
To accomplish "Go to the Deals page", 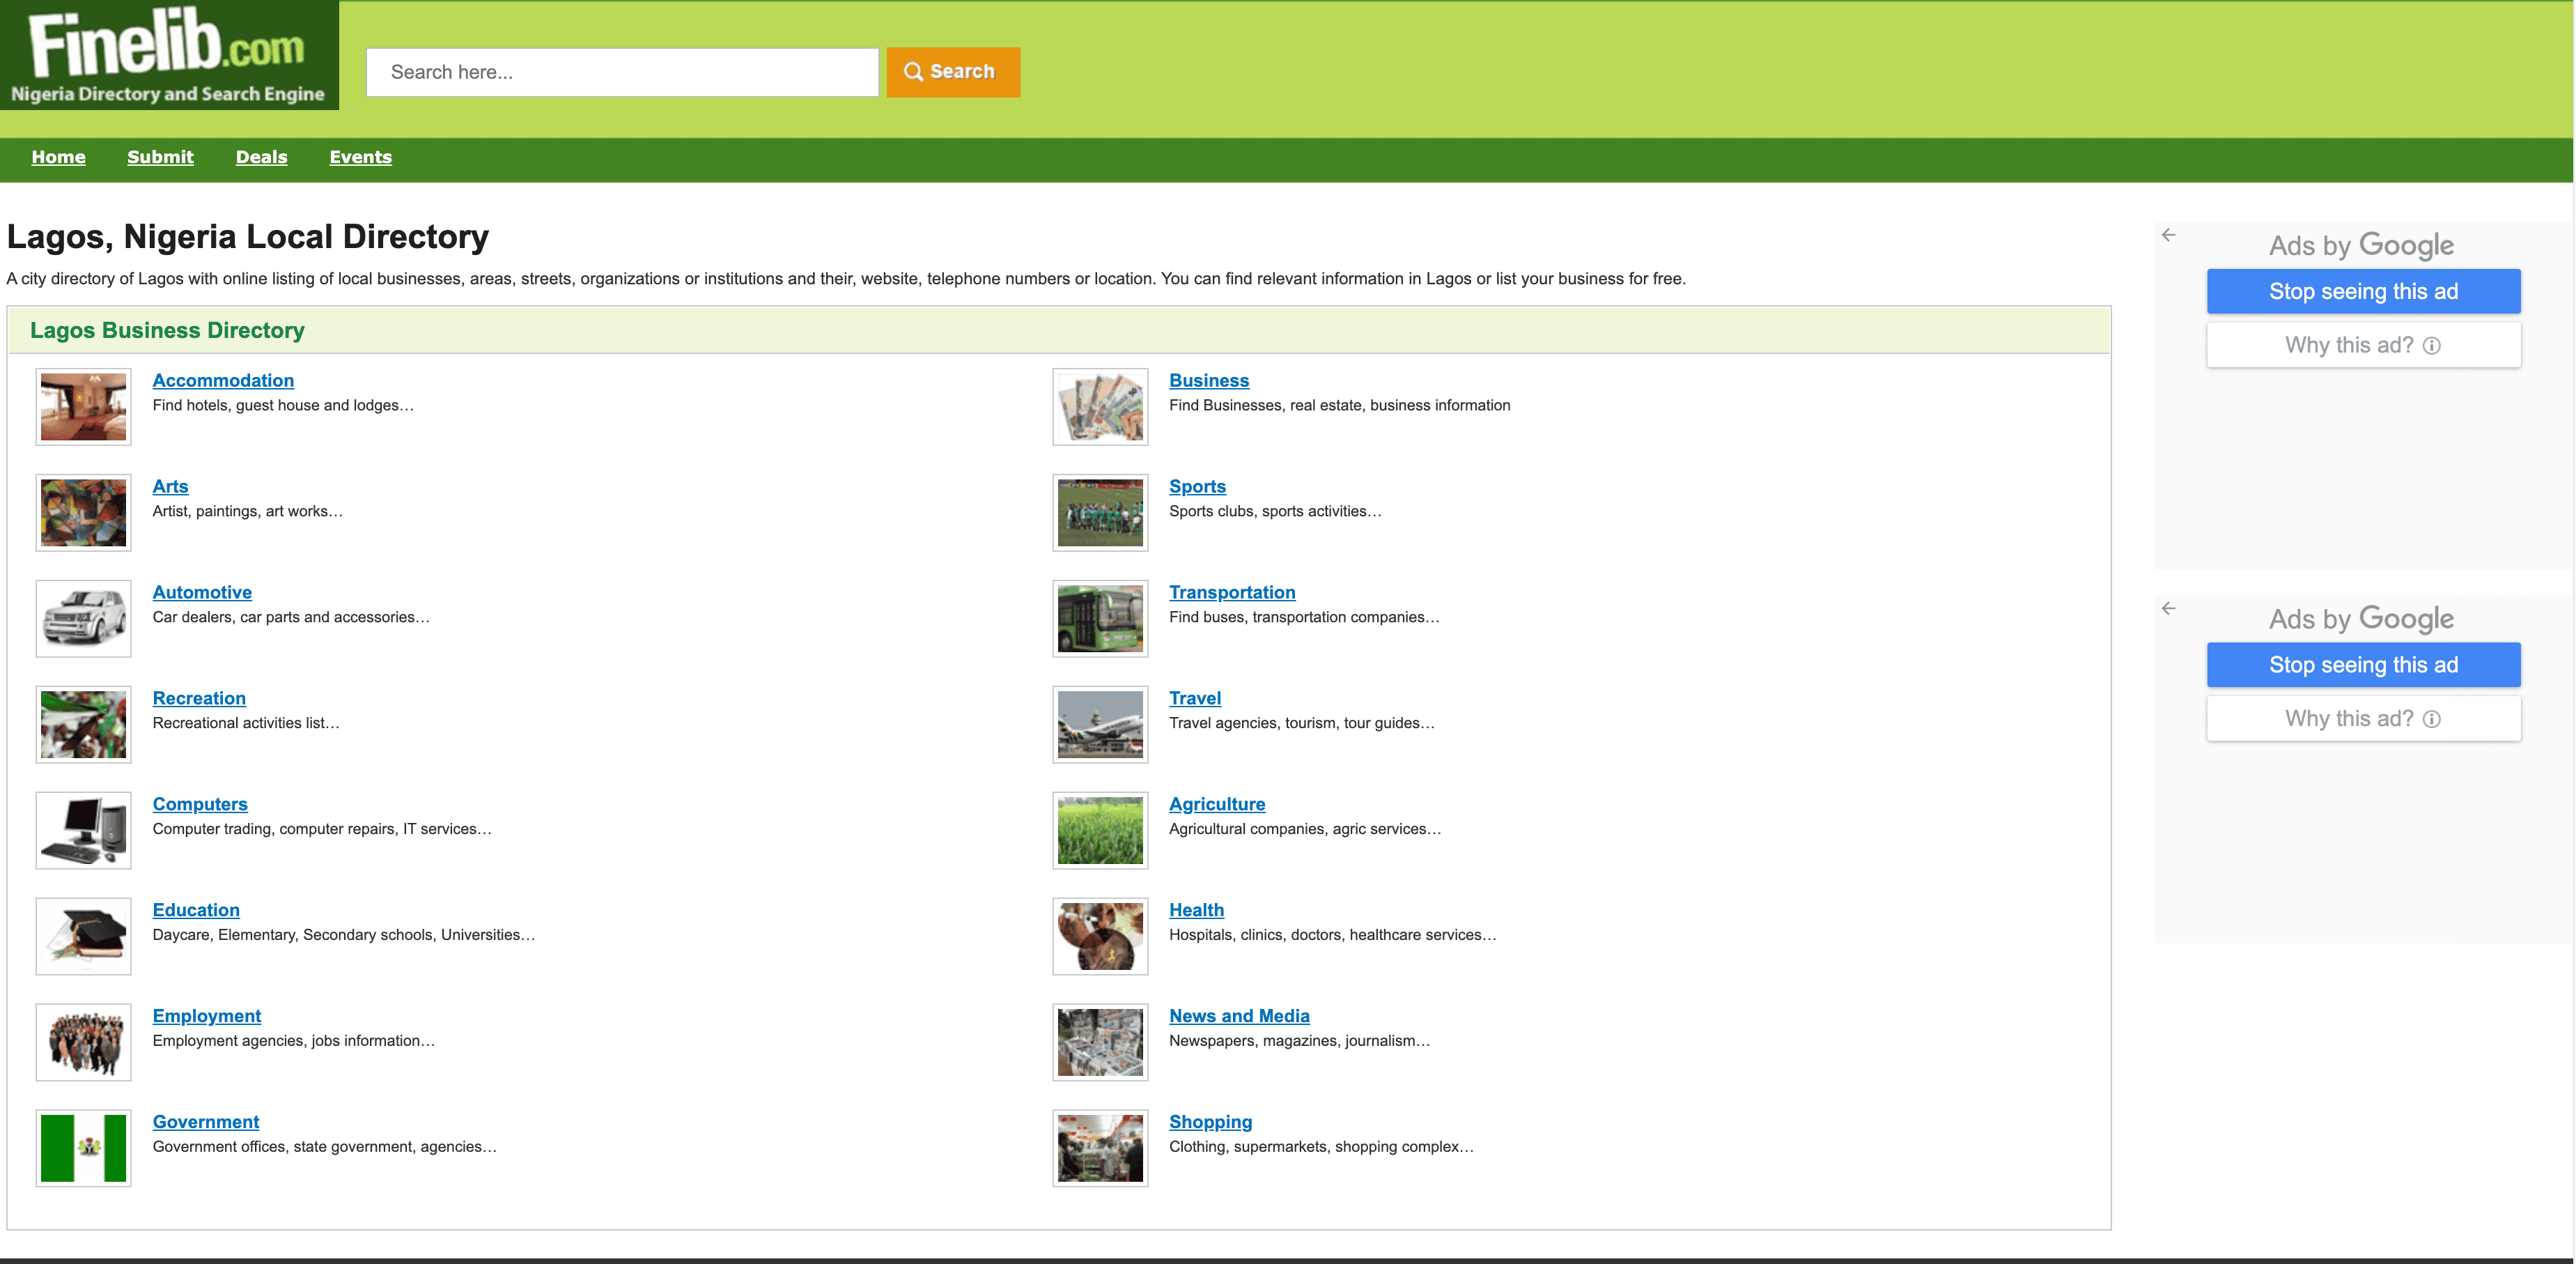I will coord(261,157).
